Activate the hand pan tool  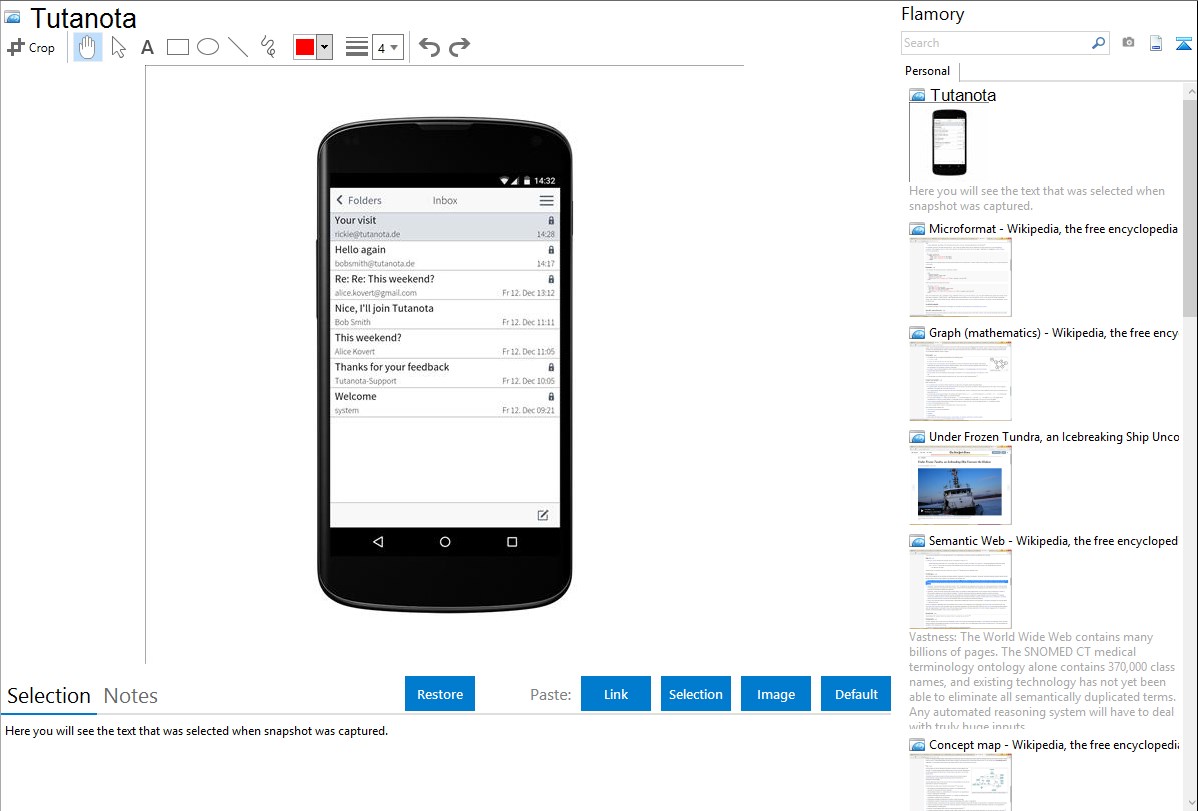[87, 47]
